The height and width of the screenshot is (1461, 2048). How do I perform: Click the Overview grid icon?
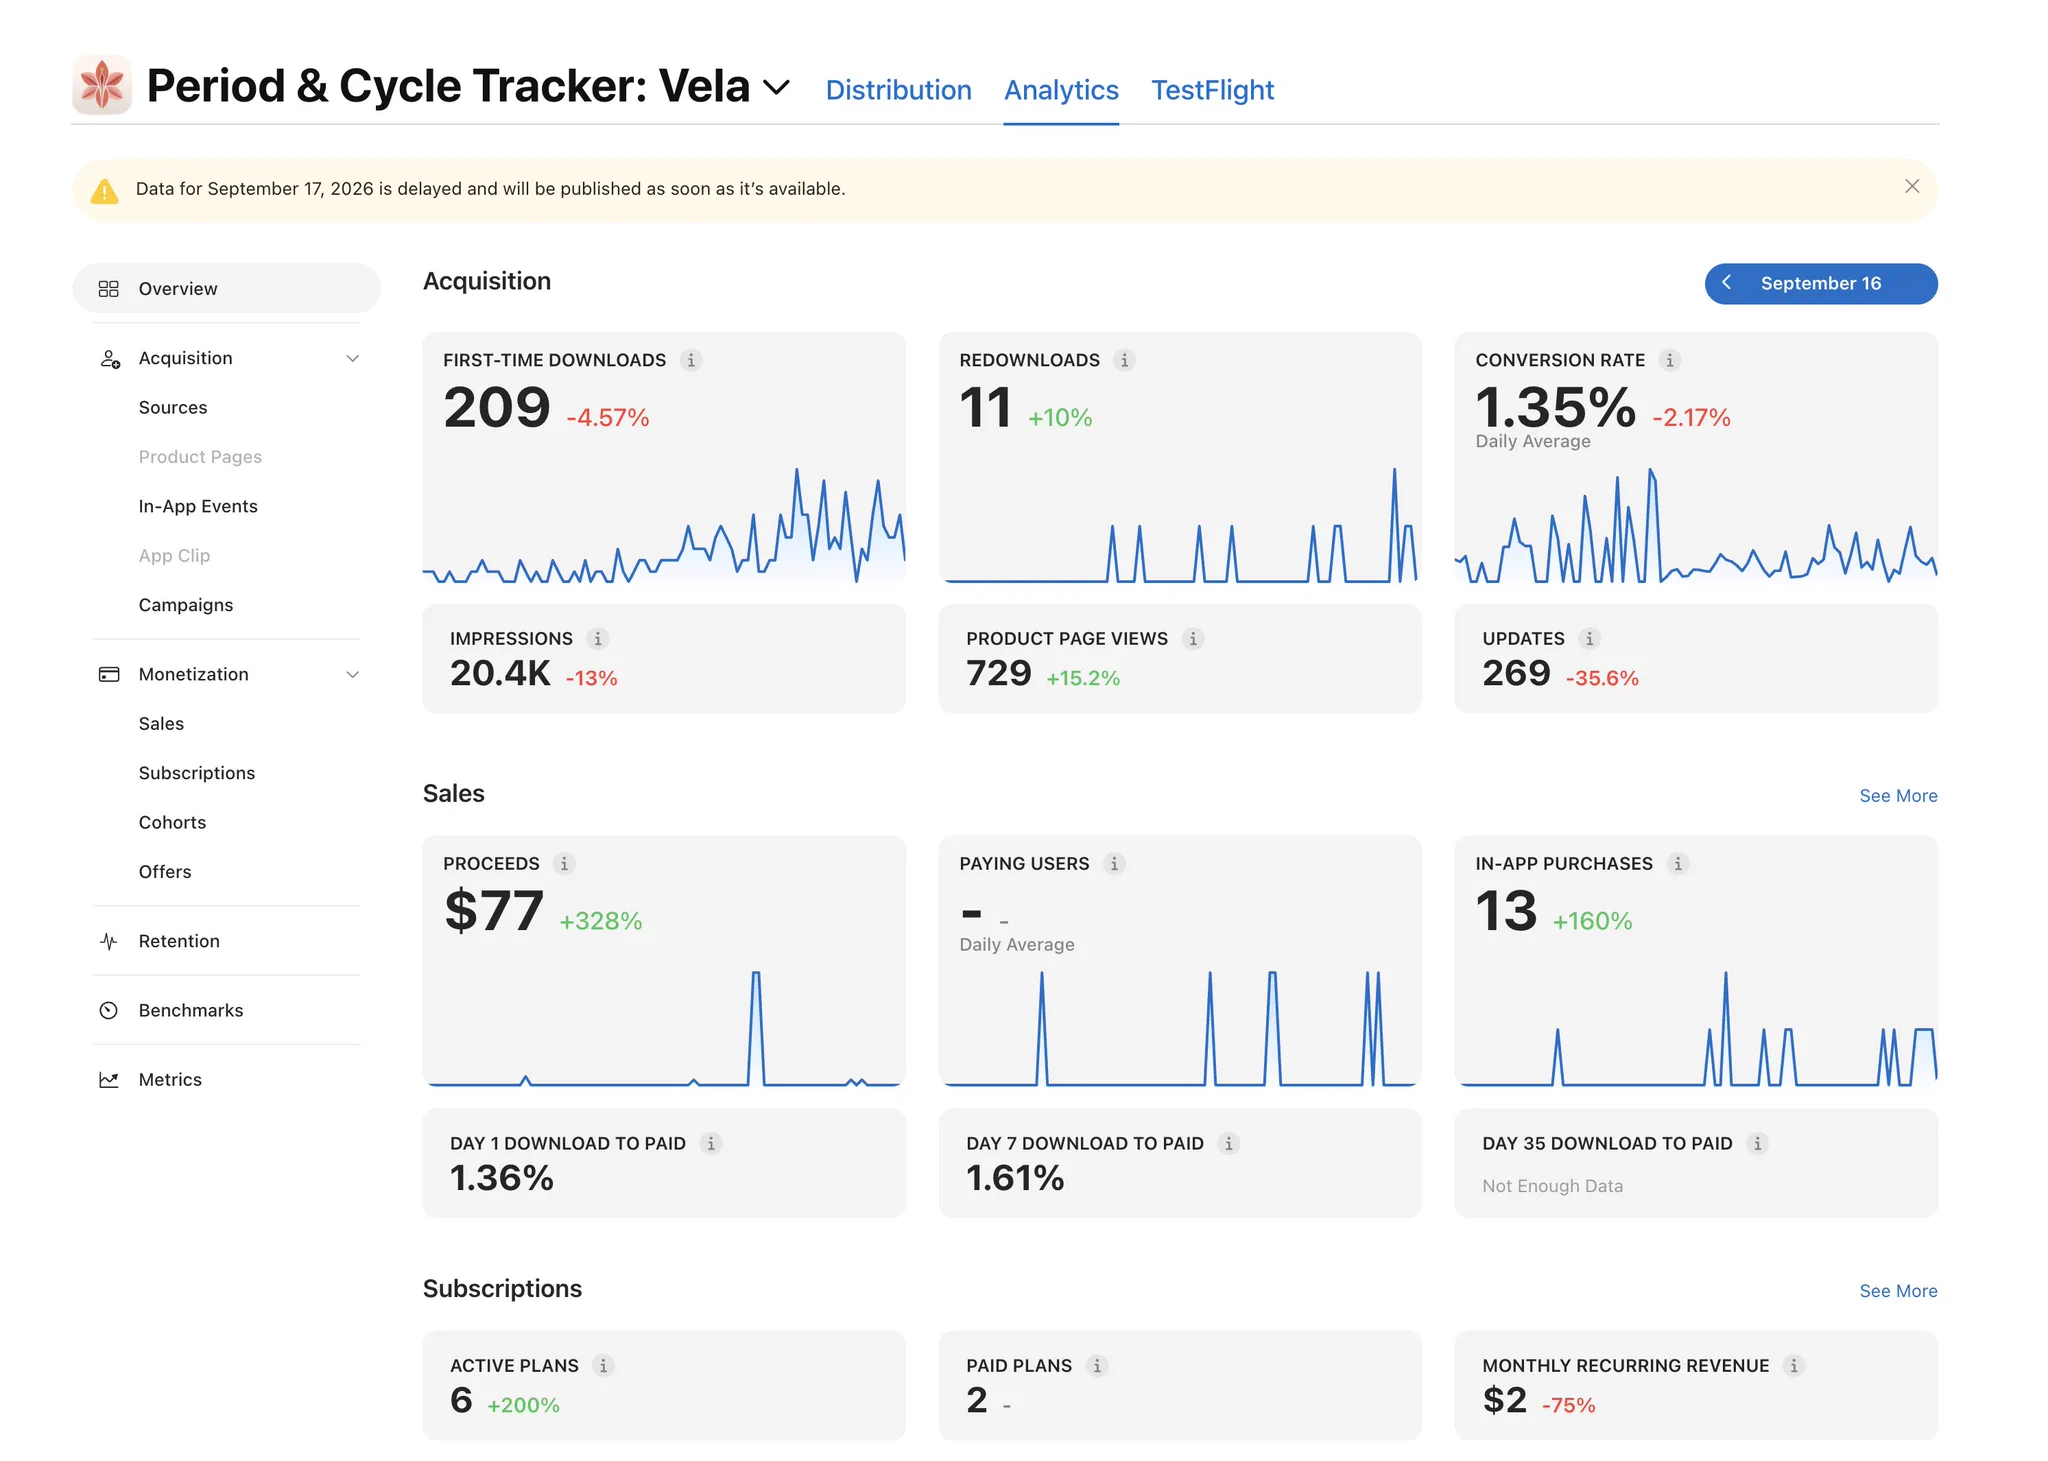(x=109, y=289)
